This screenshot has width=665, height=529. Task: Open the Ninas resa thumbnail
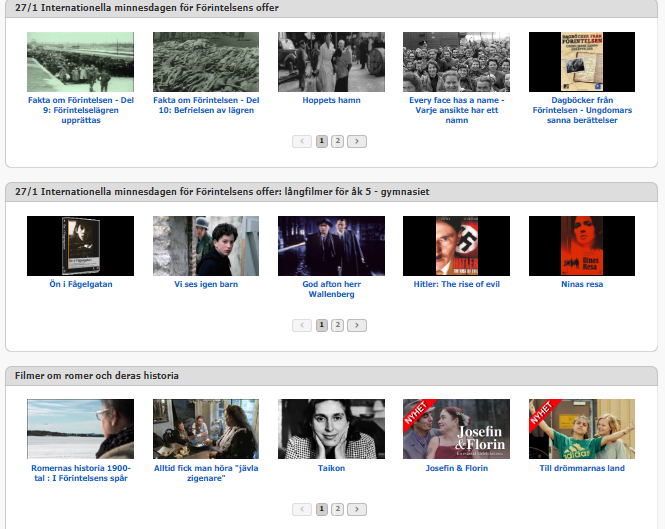pos(582,246)
